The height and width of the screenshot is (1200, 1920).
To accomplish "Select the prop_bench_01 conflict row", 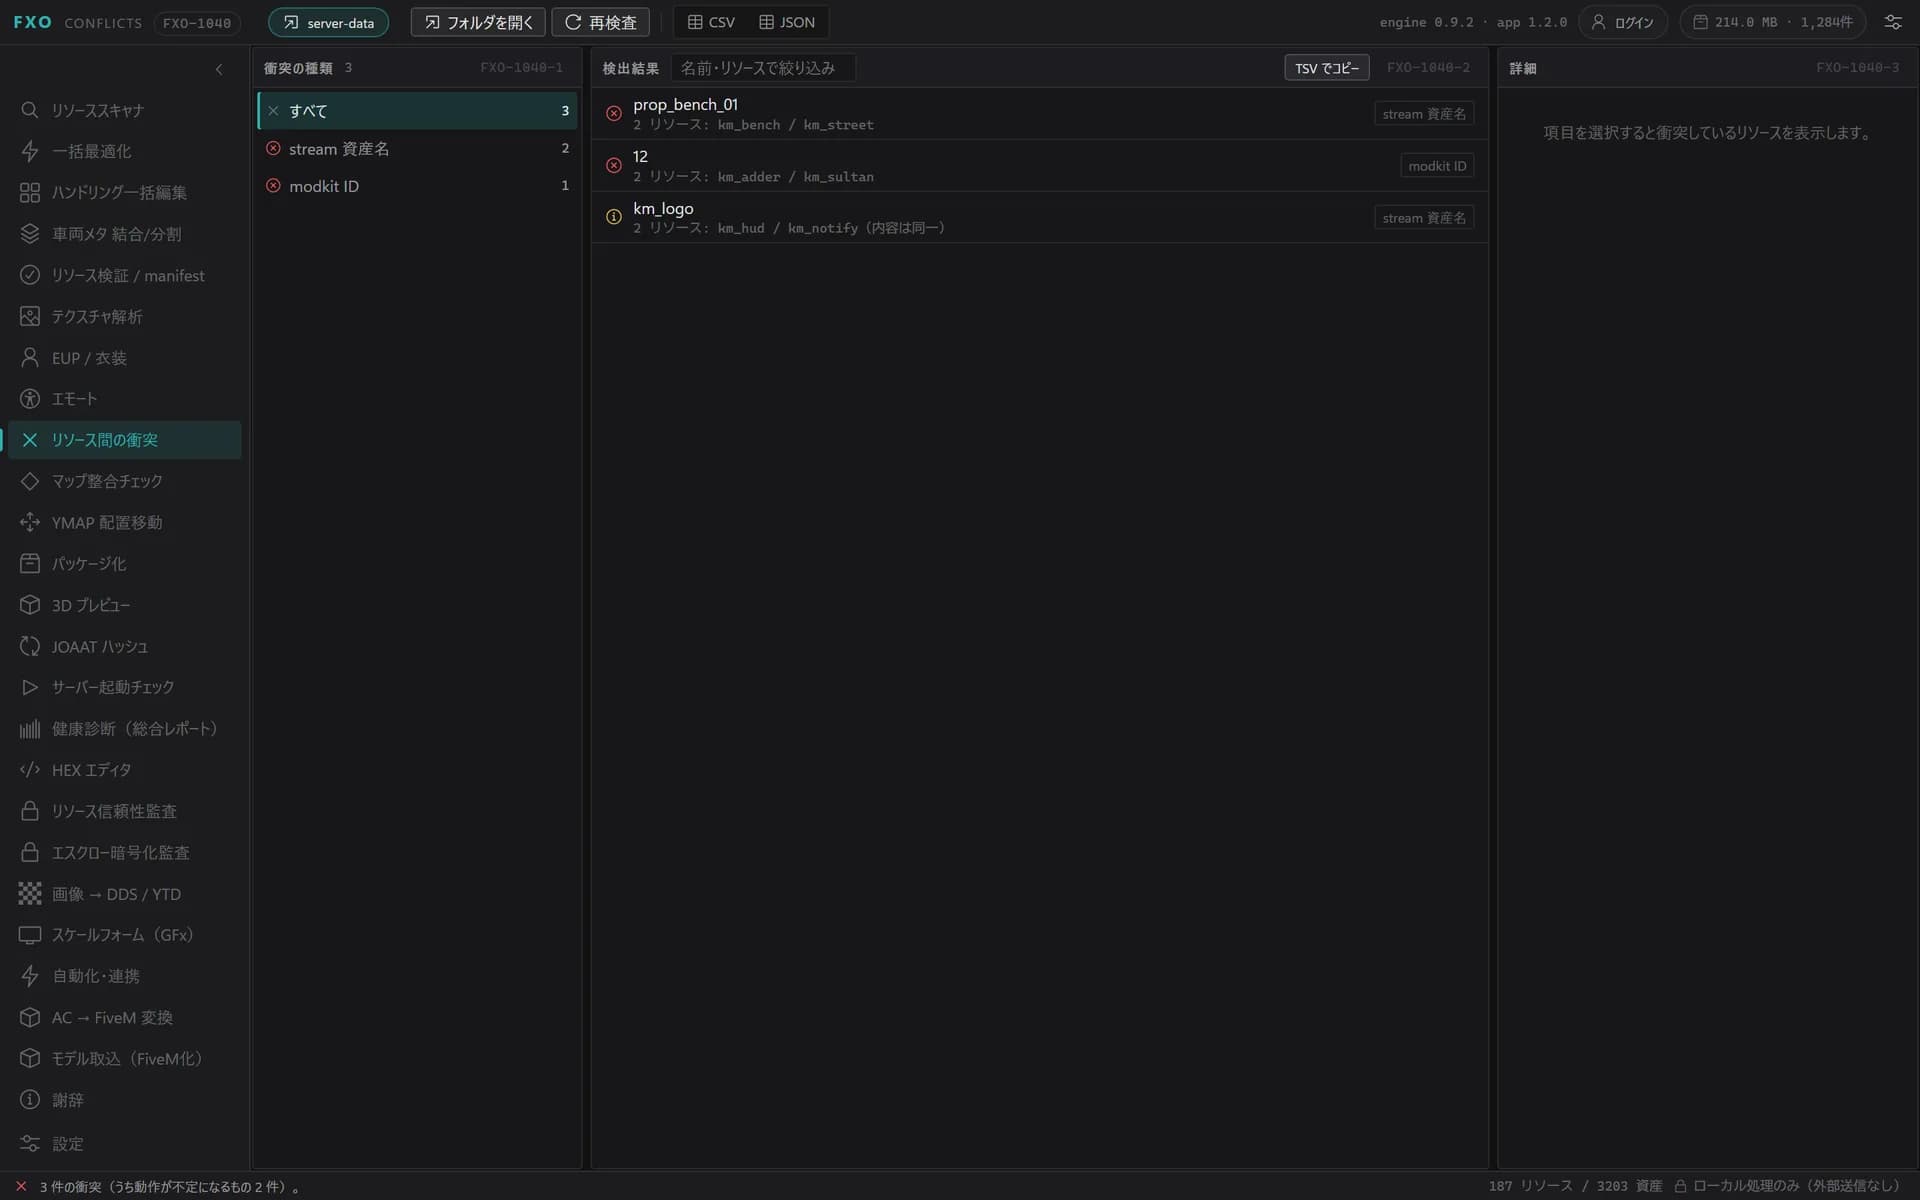I will pyautogui.click(x=1038, y=114).
